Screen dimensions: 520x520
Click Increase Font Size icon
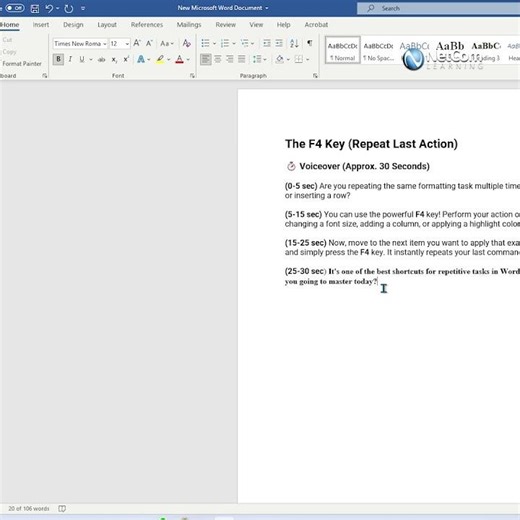(137, 43)
